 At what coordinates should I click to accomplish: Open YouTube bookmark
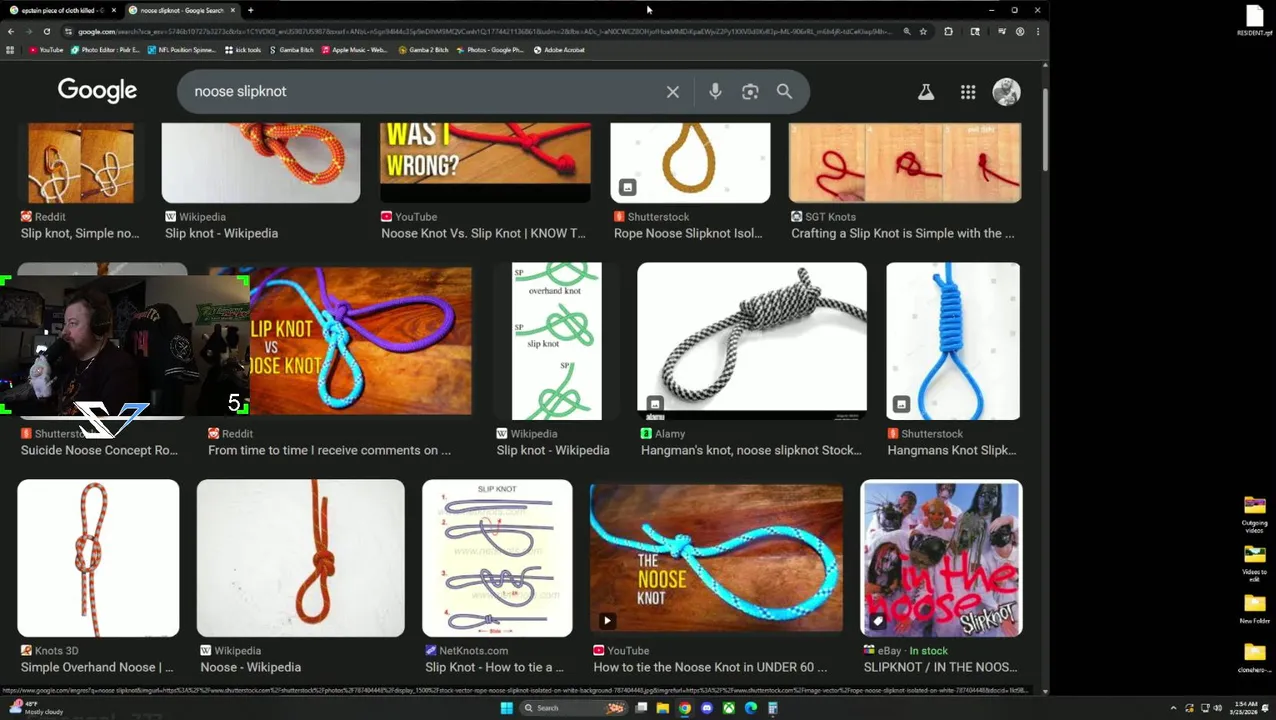pyautogui.click(x=45, y=50)
